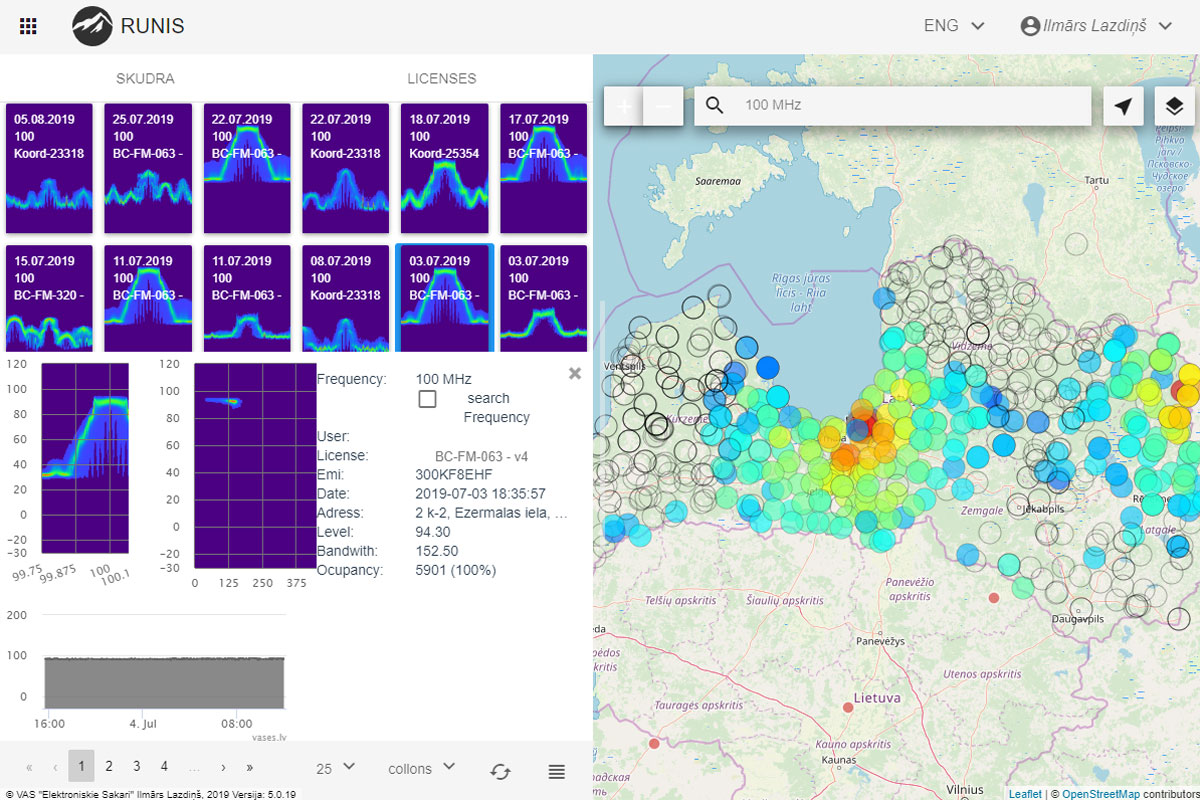Open the Ilmārs Lazdiņš user dropdown
The image size is (1200, 800).
(x=1096, y=26)
